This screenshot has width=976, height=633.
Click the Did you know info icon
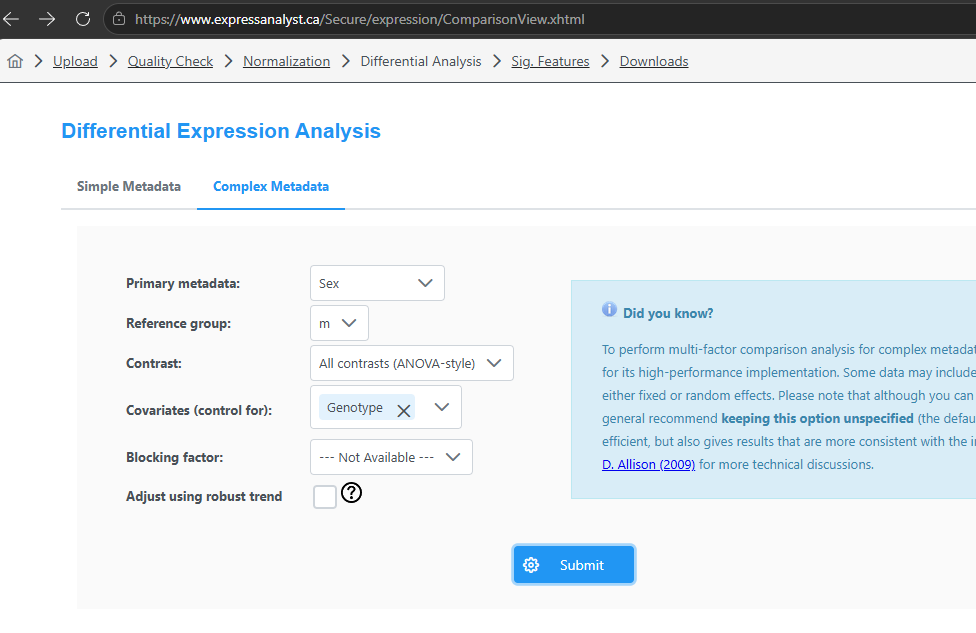[x=609, y=309]
